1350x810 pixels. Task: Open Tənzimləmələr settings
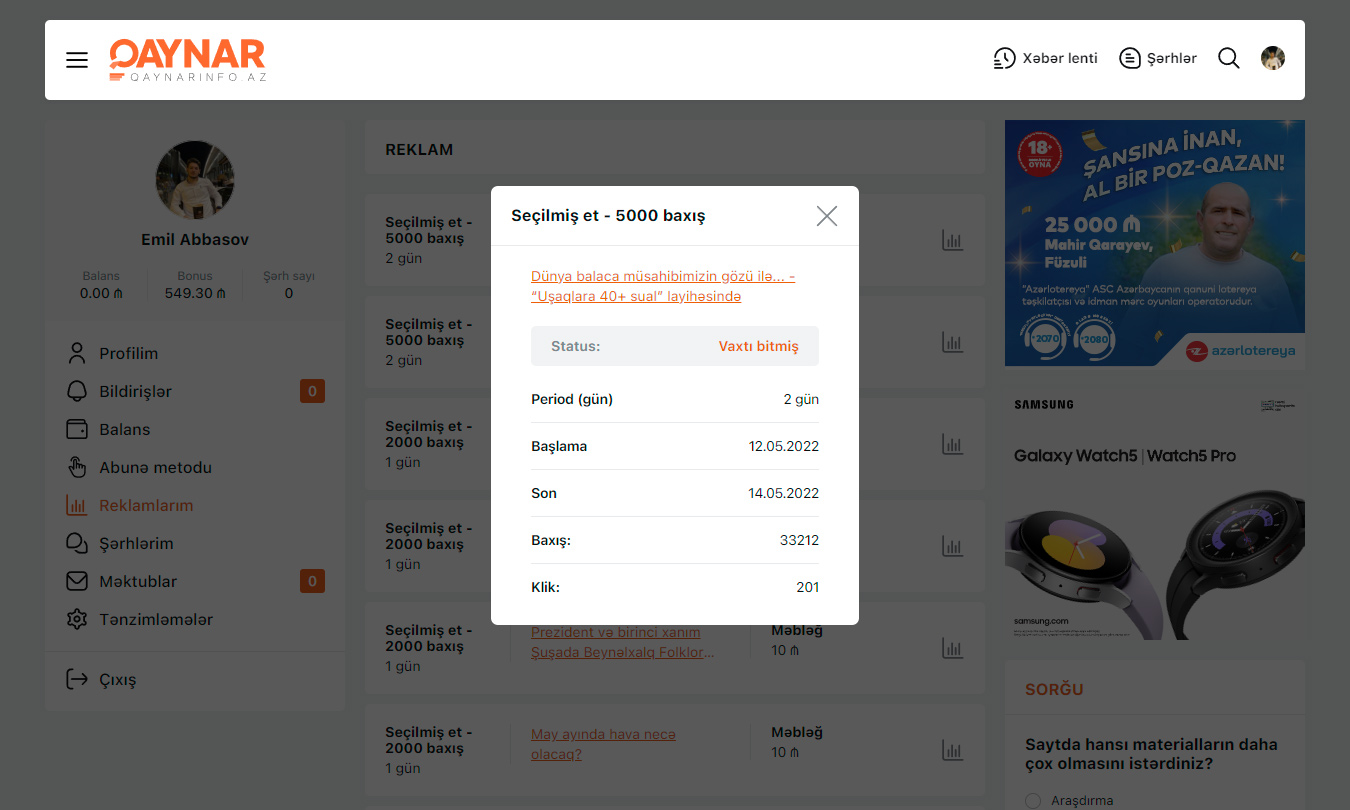coord(155,619)
